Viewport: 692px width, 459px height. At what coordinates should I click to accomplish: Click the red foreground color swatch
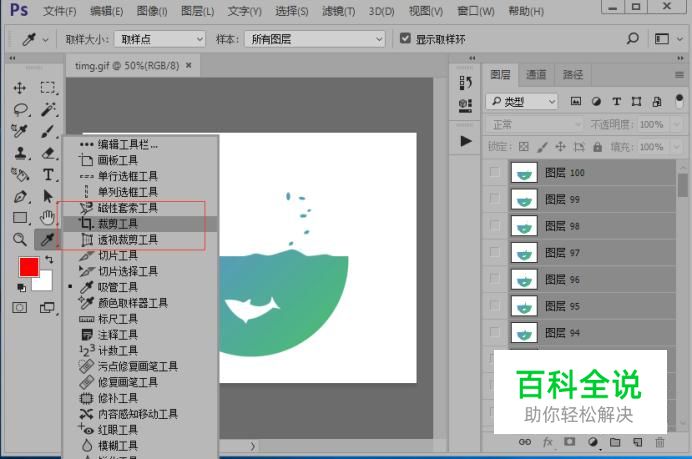[29, 267]
